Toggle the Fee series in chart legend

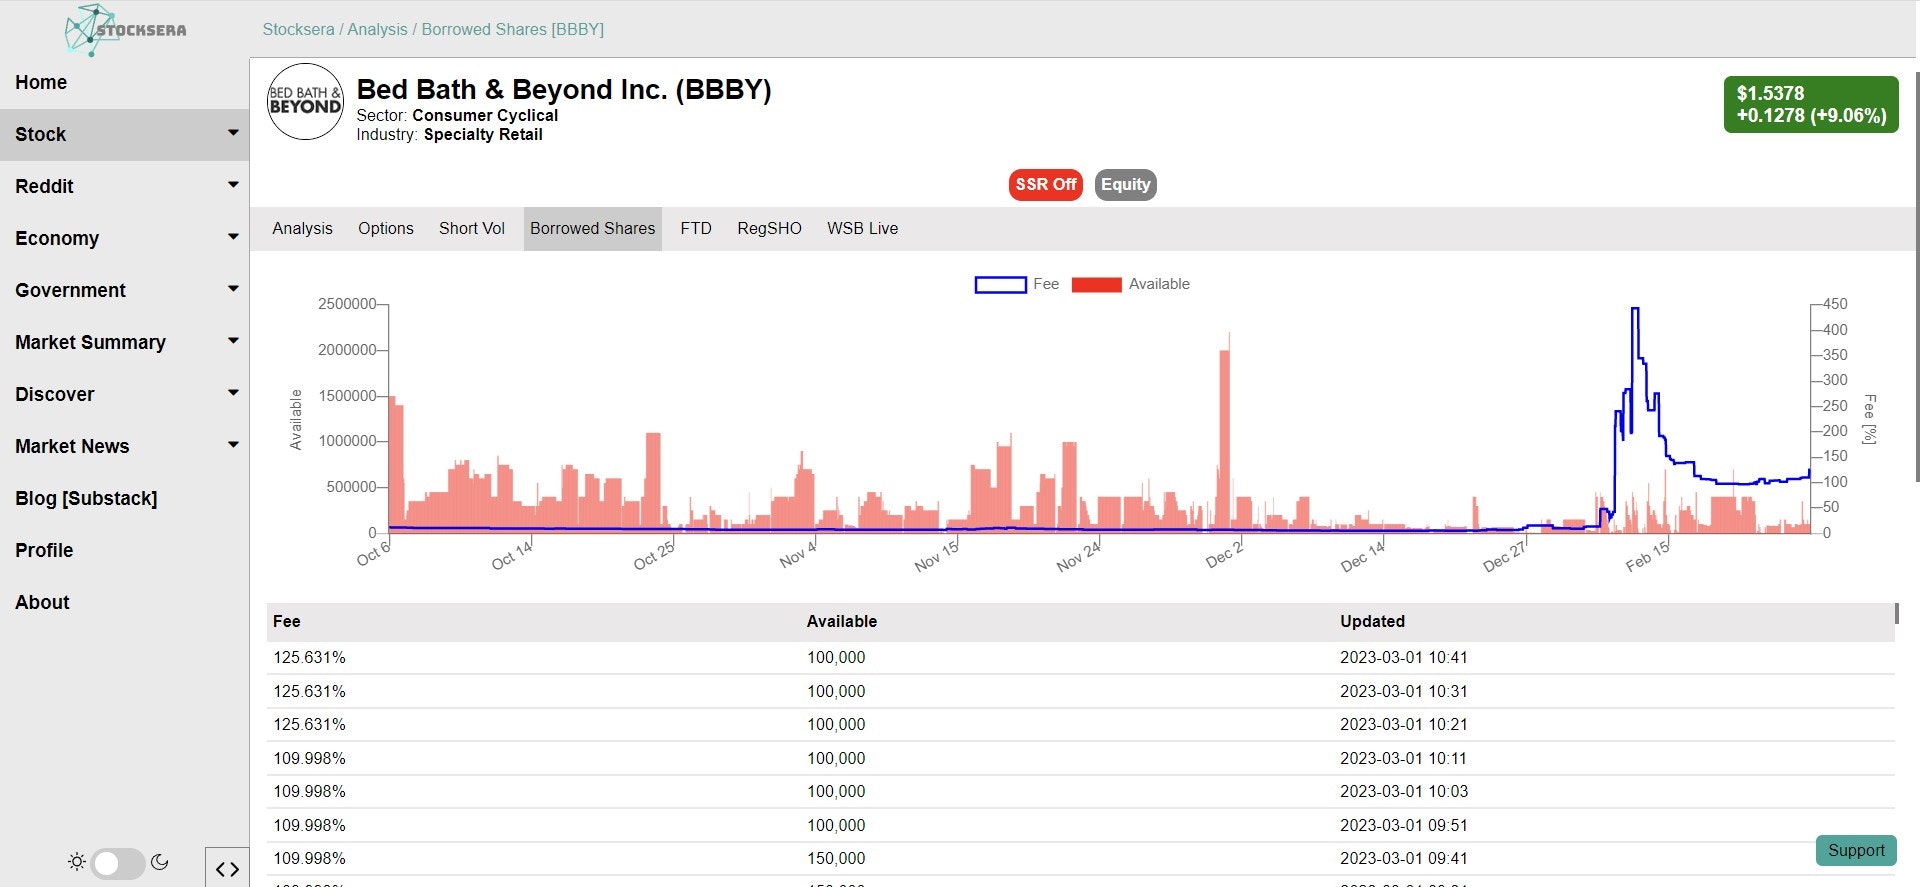tap(1016, 284)
